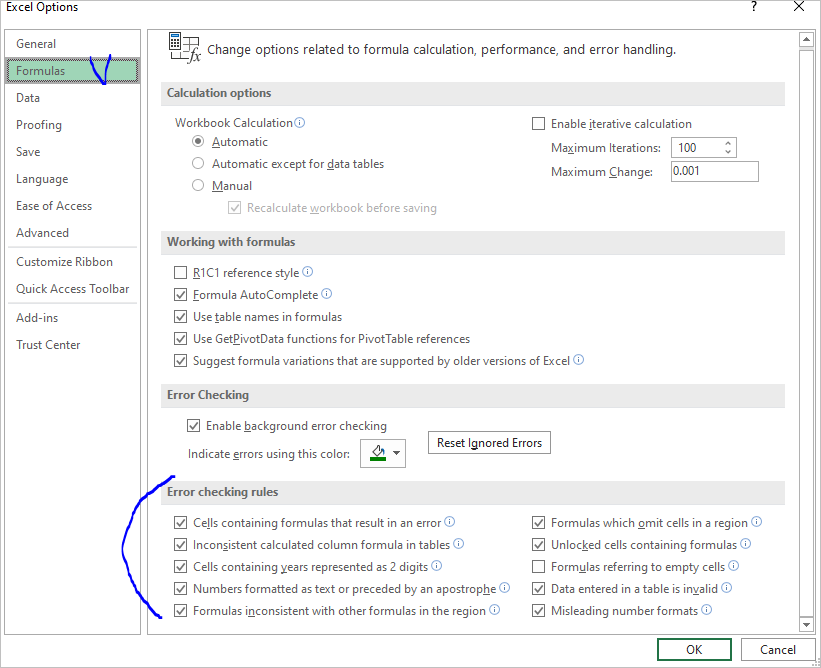Click Reset Ignored Errors button
This screenshot has width=821, height=668.
point(489,442)
